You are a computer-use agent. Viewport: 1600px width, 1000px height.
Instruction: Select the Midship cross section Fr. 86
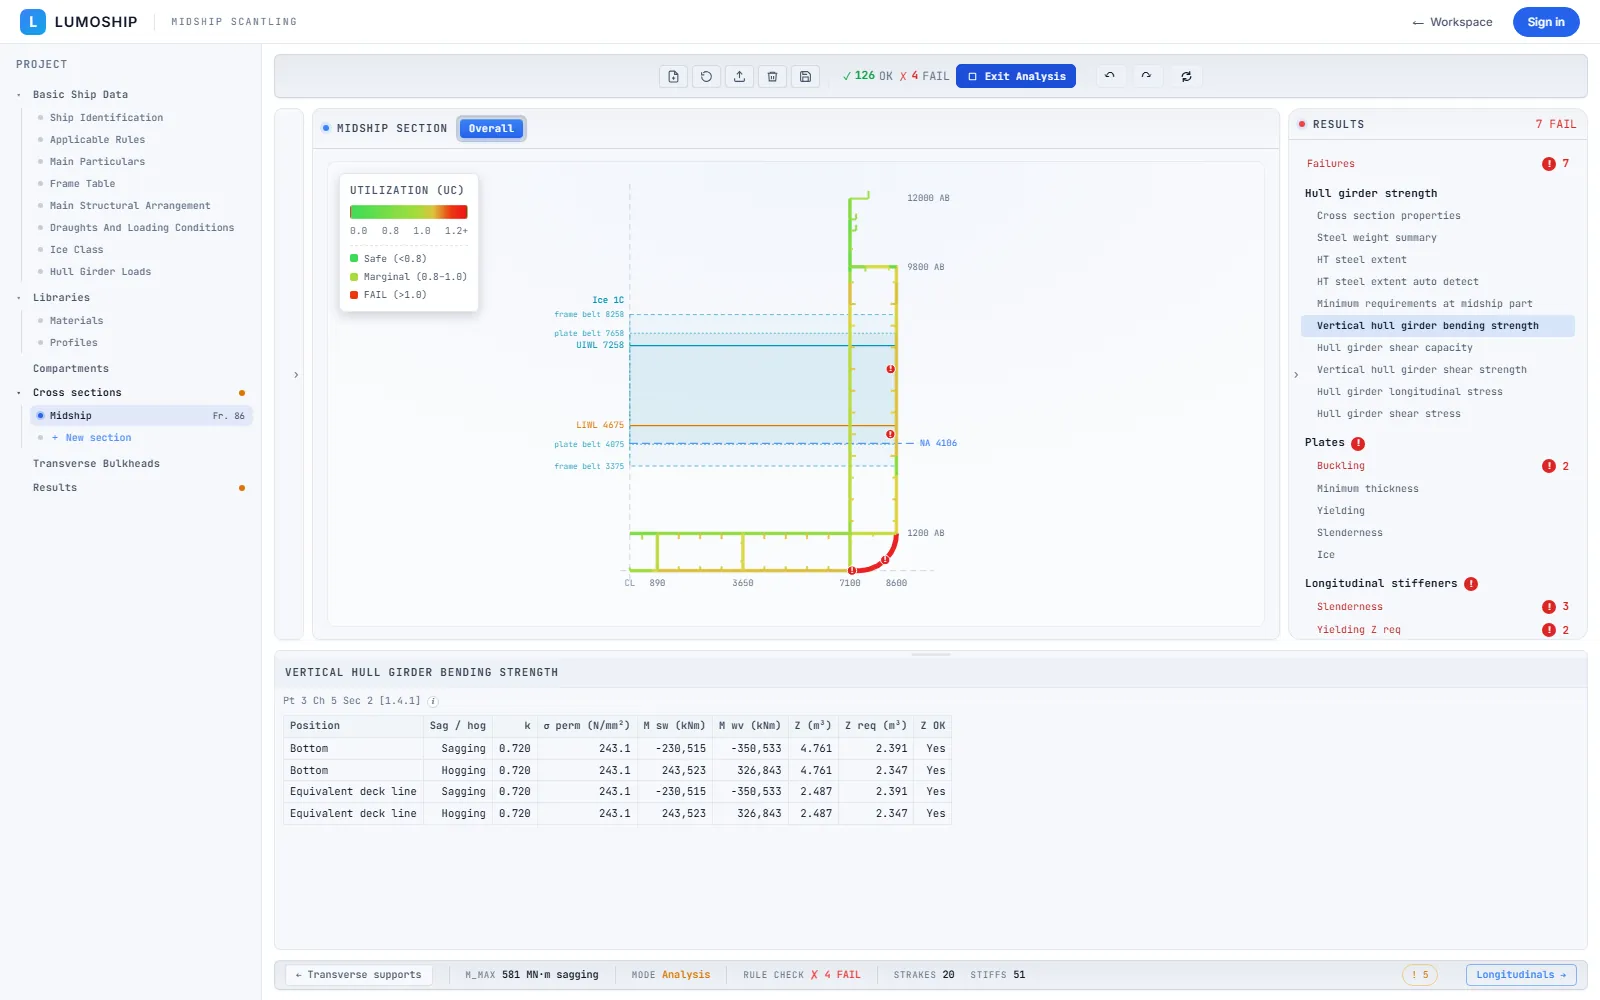141,416
